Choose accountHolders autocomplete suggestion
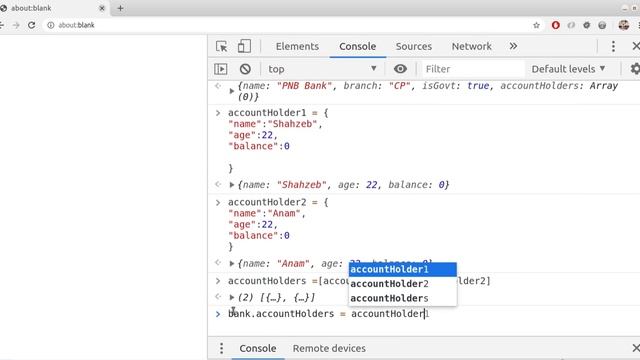This screenshot has height=360, width=640. click(x=402, y=298)
